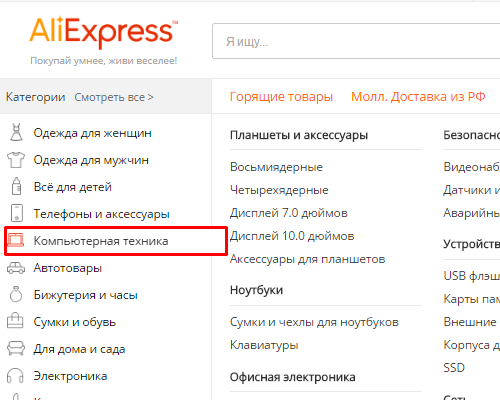Click the car icon for Автотовары
This screenshot has width=500, height=400.
(x=16, y=268)
